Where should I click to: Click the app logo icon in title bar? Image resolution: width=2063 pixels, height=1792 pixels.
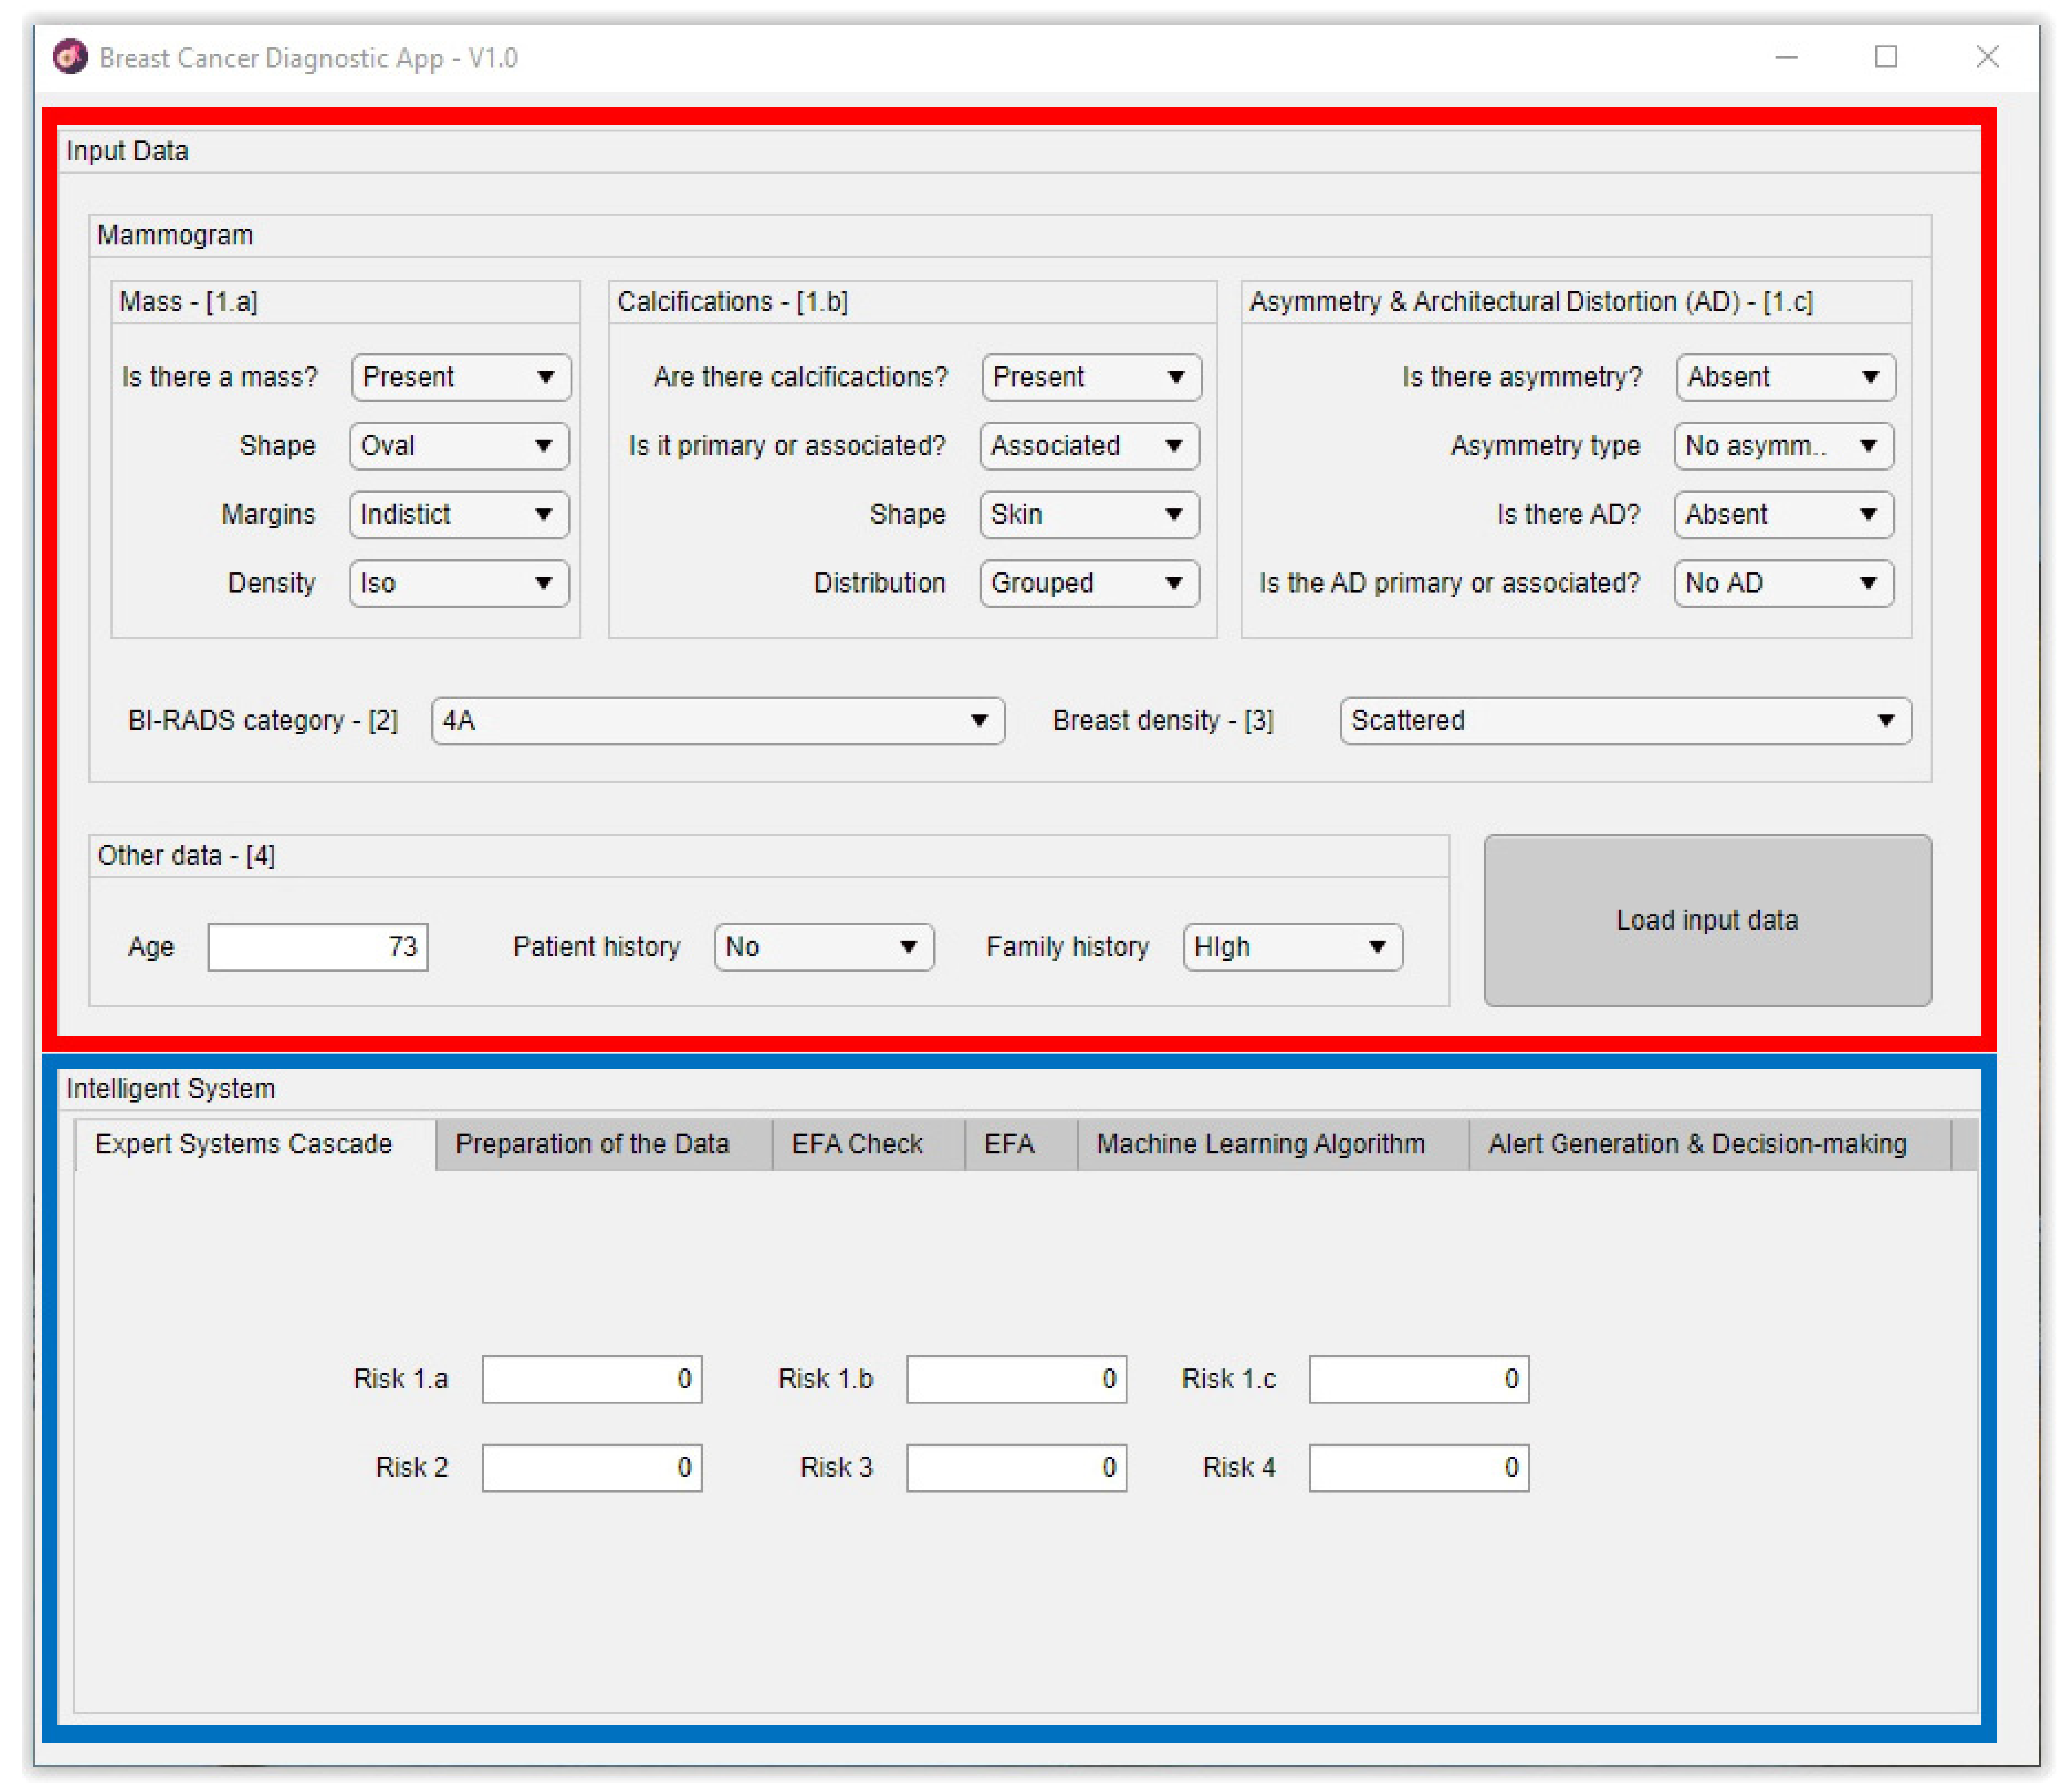click(70, 57)
